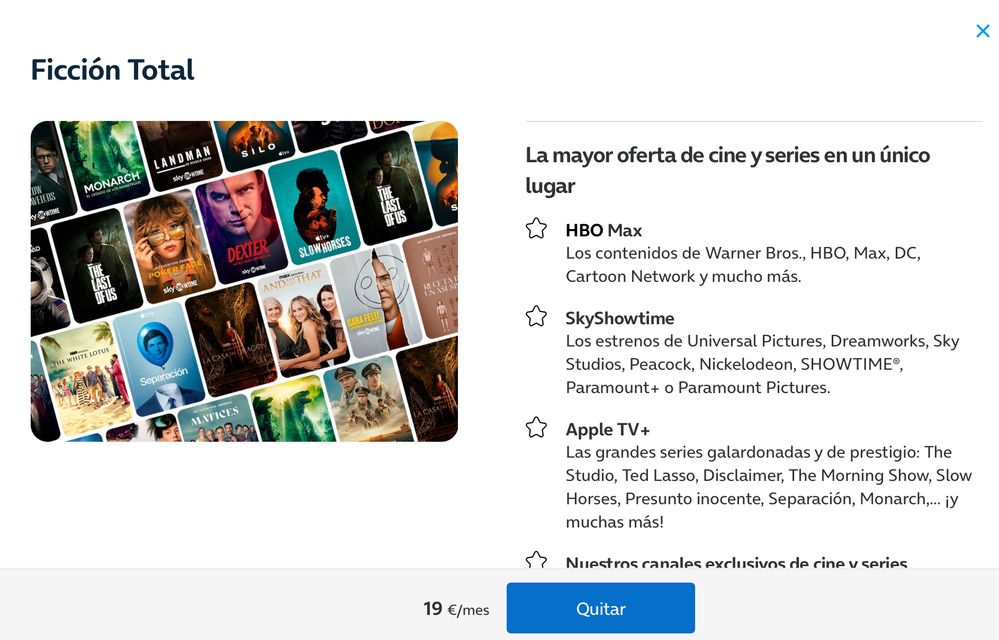
Task: Click the star beside Nuestros canales exclusivos
Action: (x=537, y=561)
